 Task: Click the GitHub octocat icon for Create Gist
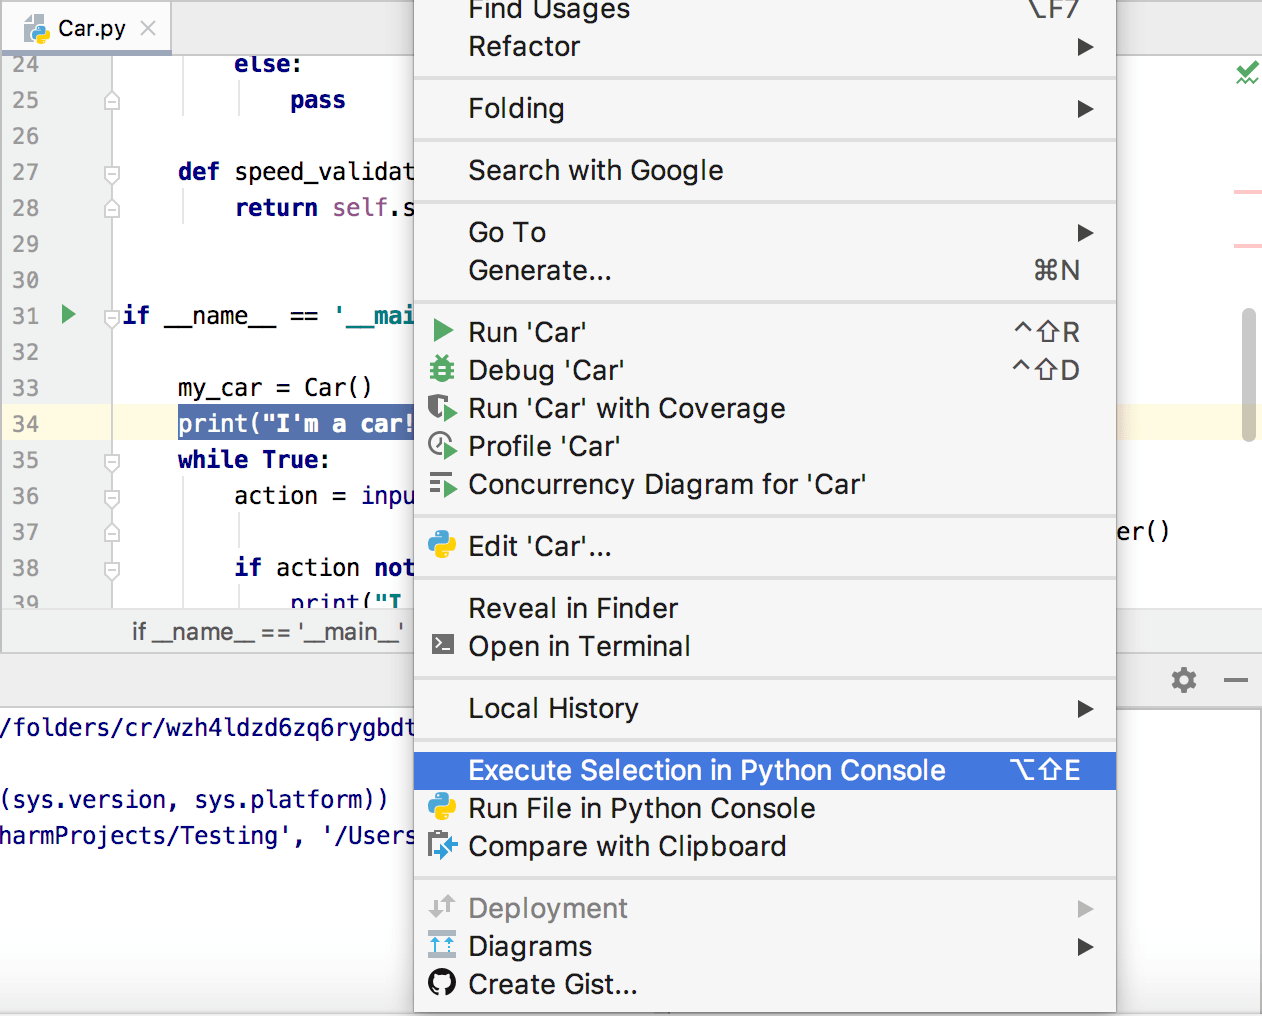pos(443,984)
